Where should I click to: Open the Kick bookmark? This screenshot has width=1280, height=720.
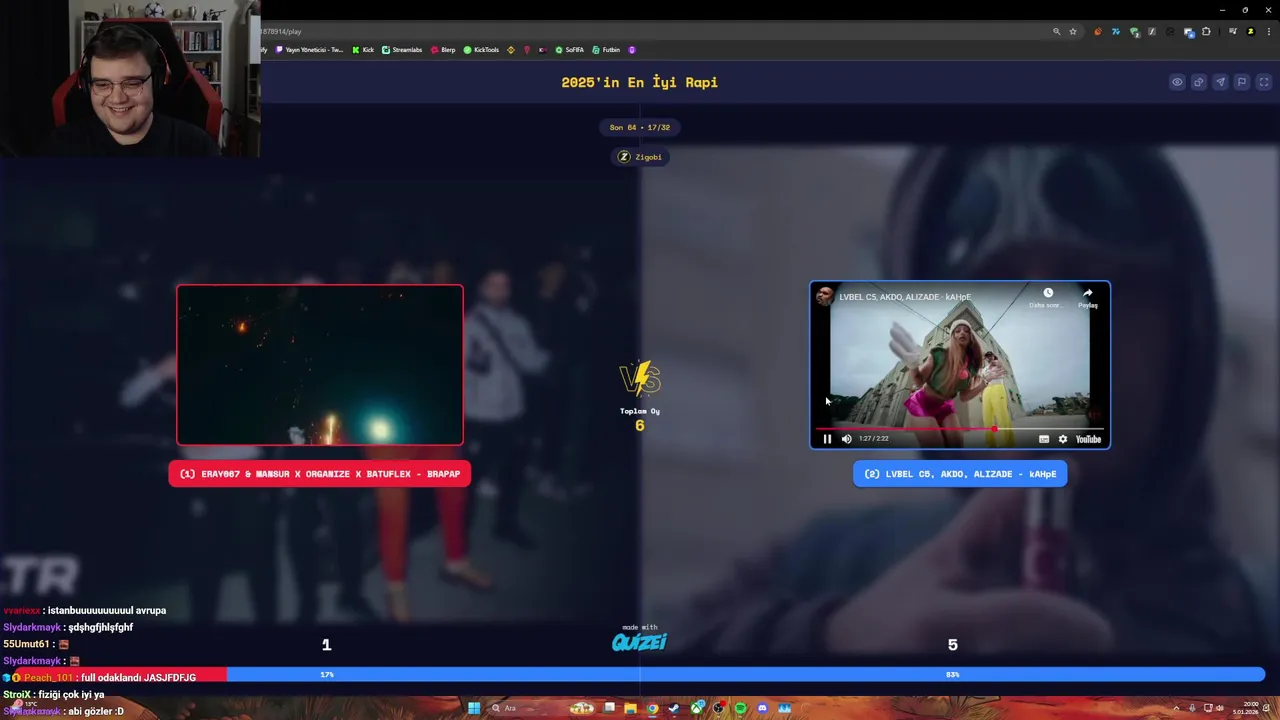pos(363,50)
